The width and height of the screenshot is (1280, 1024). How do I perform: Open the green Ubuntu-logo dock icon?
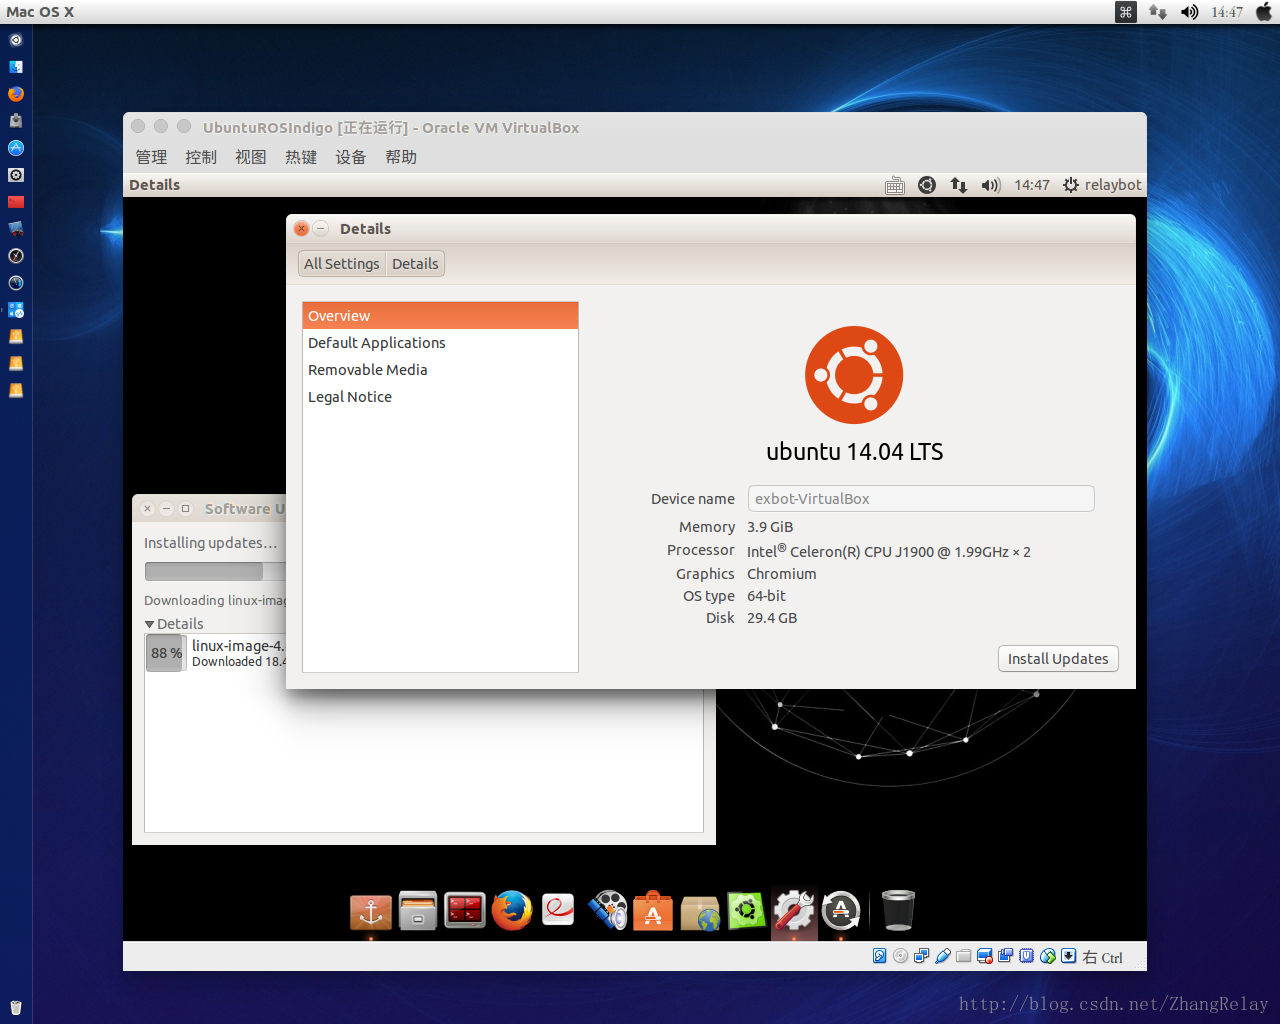point(747,910)
